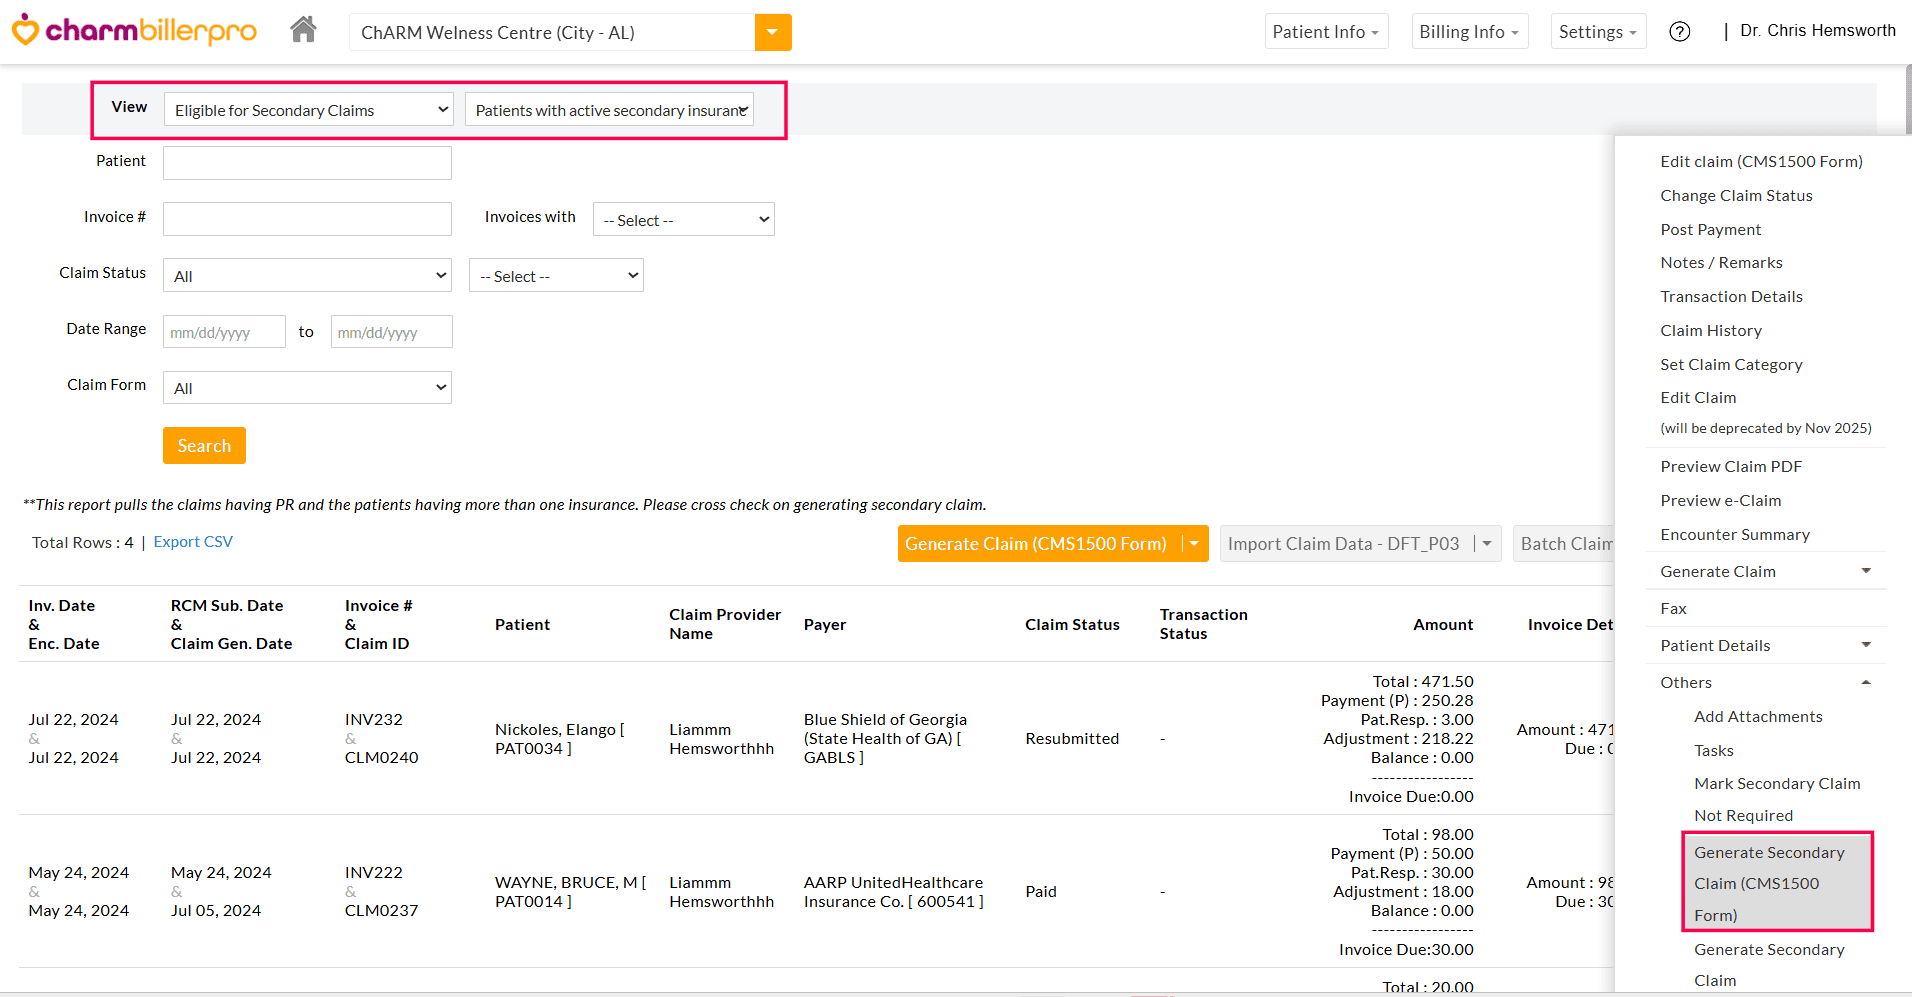
Task: Open Transaction Details menu option
Action: [1731, 297]
